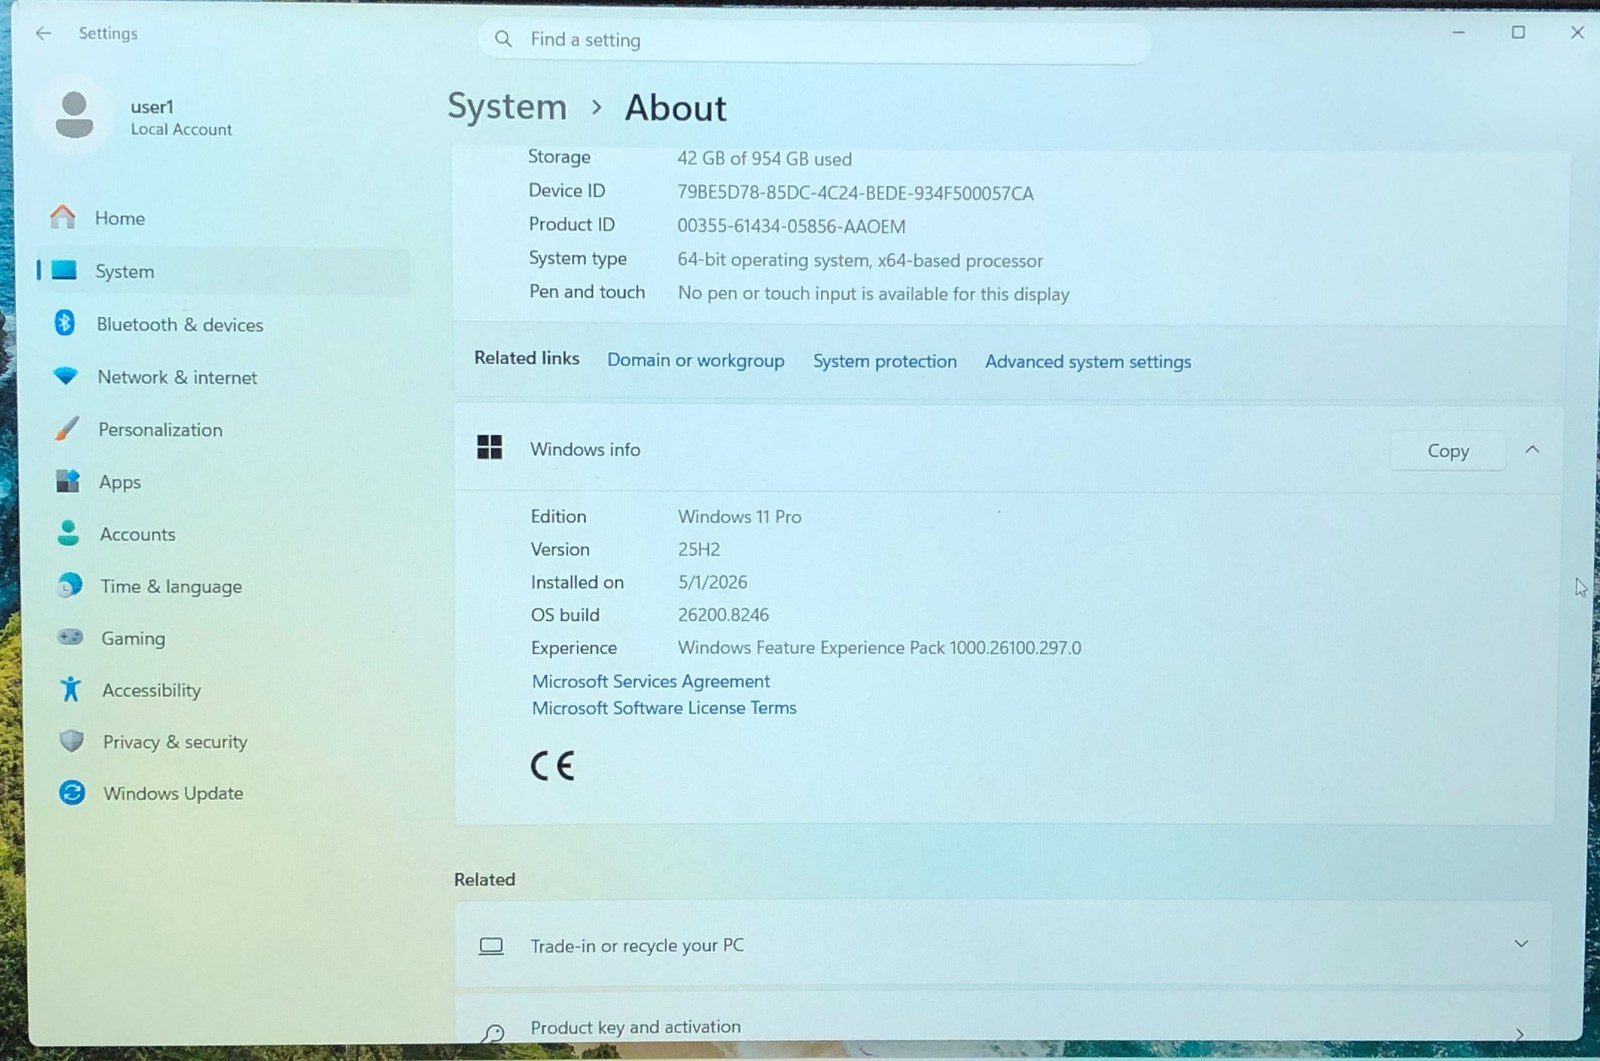Viewport: 1600px width, 1061px height.
Task: Click the Network wifi icon
Action: [x=65, y=376]
